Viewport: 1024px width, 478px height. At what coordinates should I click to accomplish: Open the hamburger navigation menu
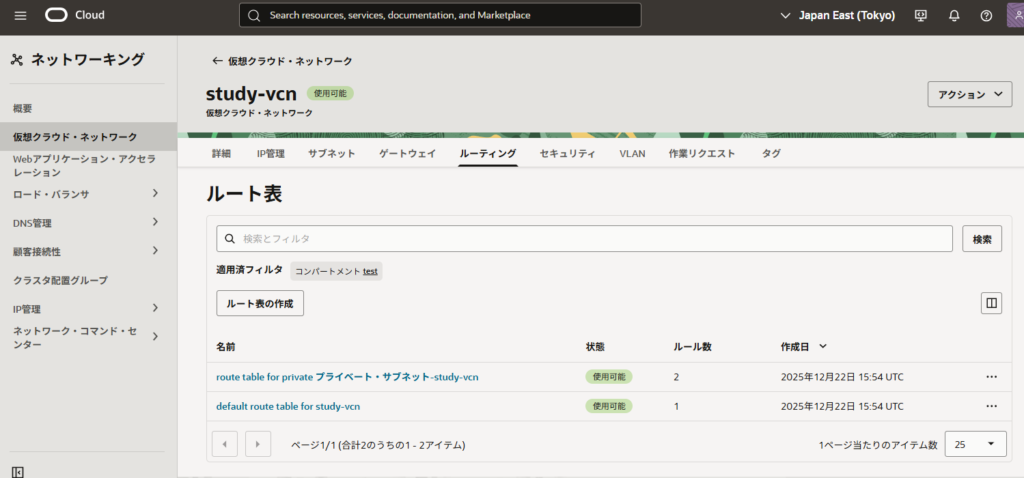21,15
